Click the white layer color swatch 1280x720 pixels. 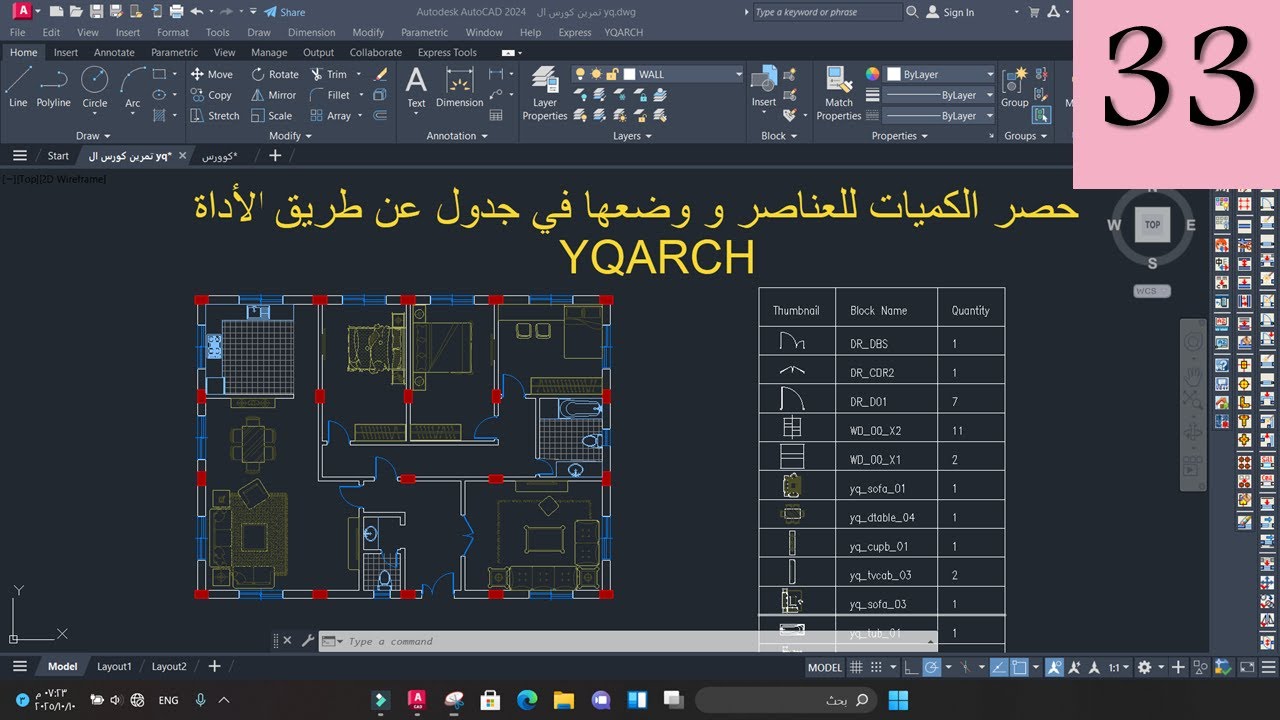coord(629,74)
